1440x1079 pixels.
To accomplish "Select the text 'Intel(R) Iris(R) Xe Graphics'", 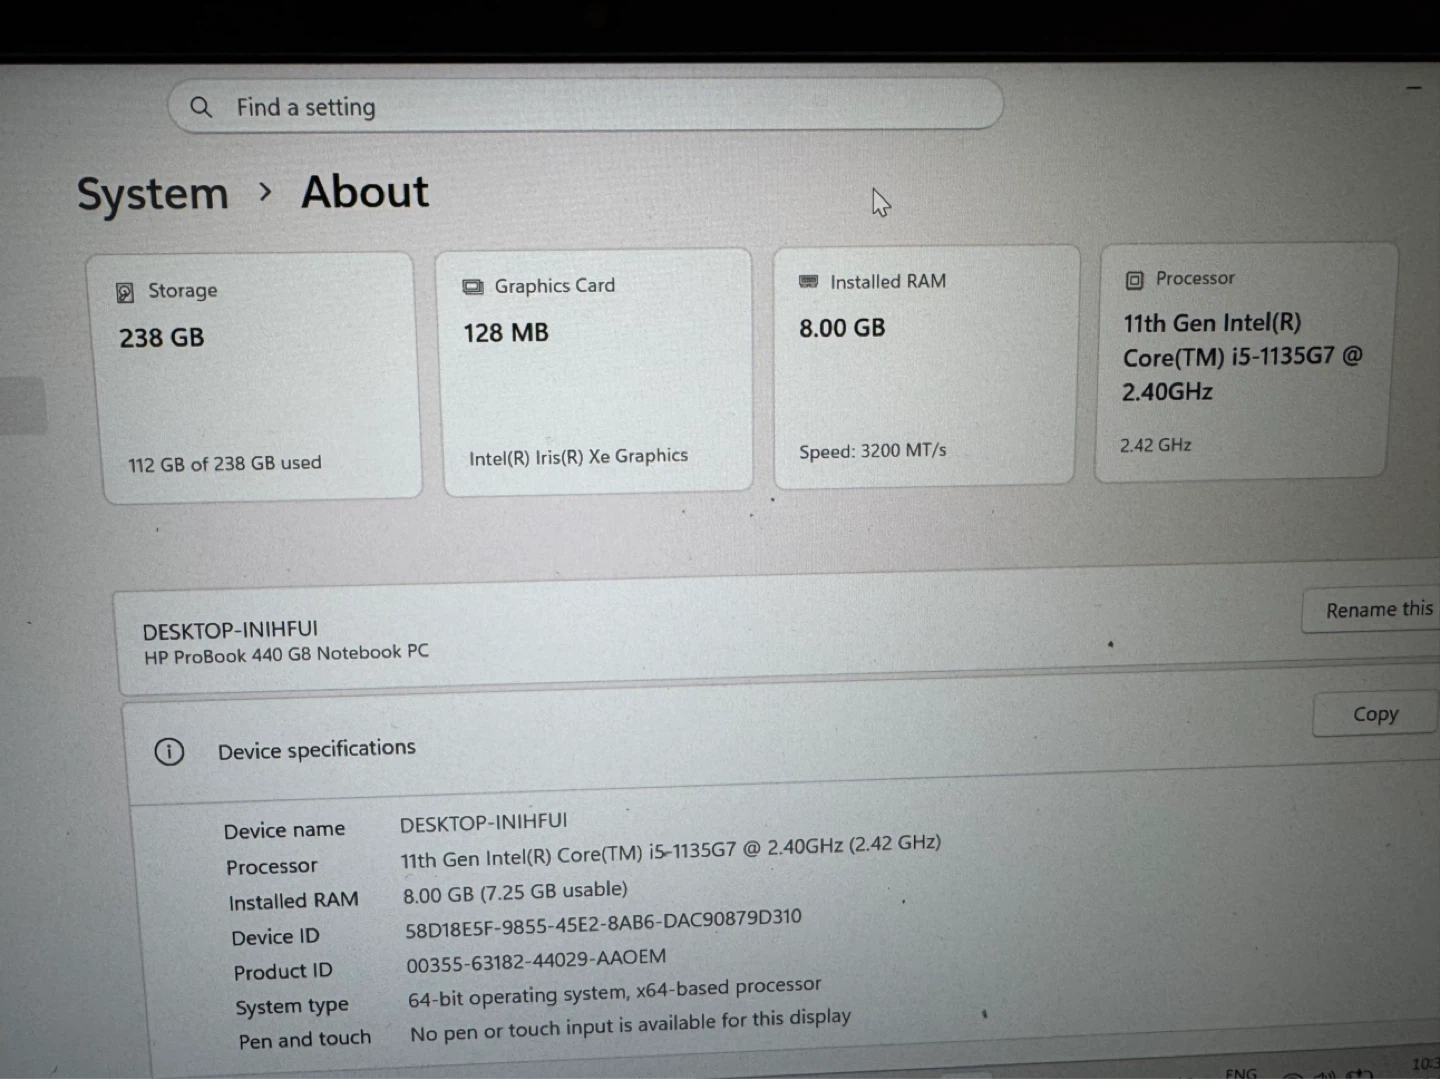I will pos(578,457).
